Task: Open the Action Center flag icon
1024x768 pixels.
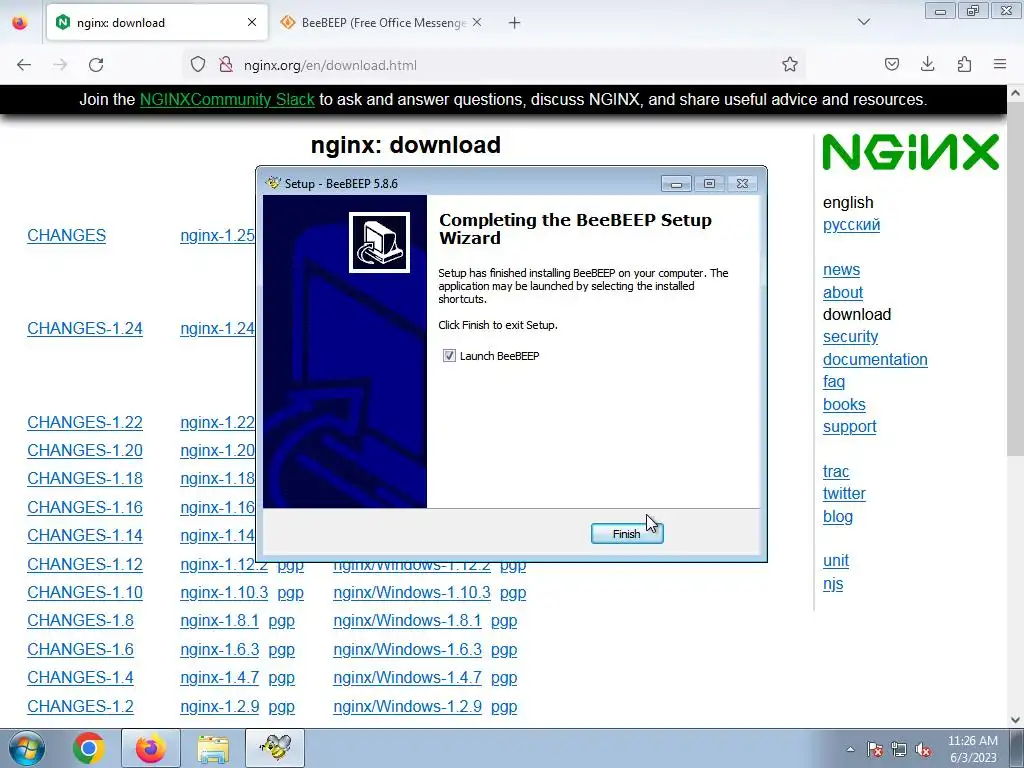Action: tap(875, 750)
